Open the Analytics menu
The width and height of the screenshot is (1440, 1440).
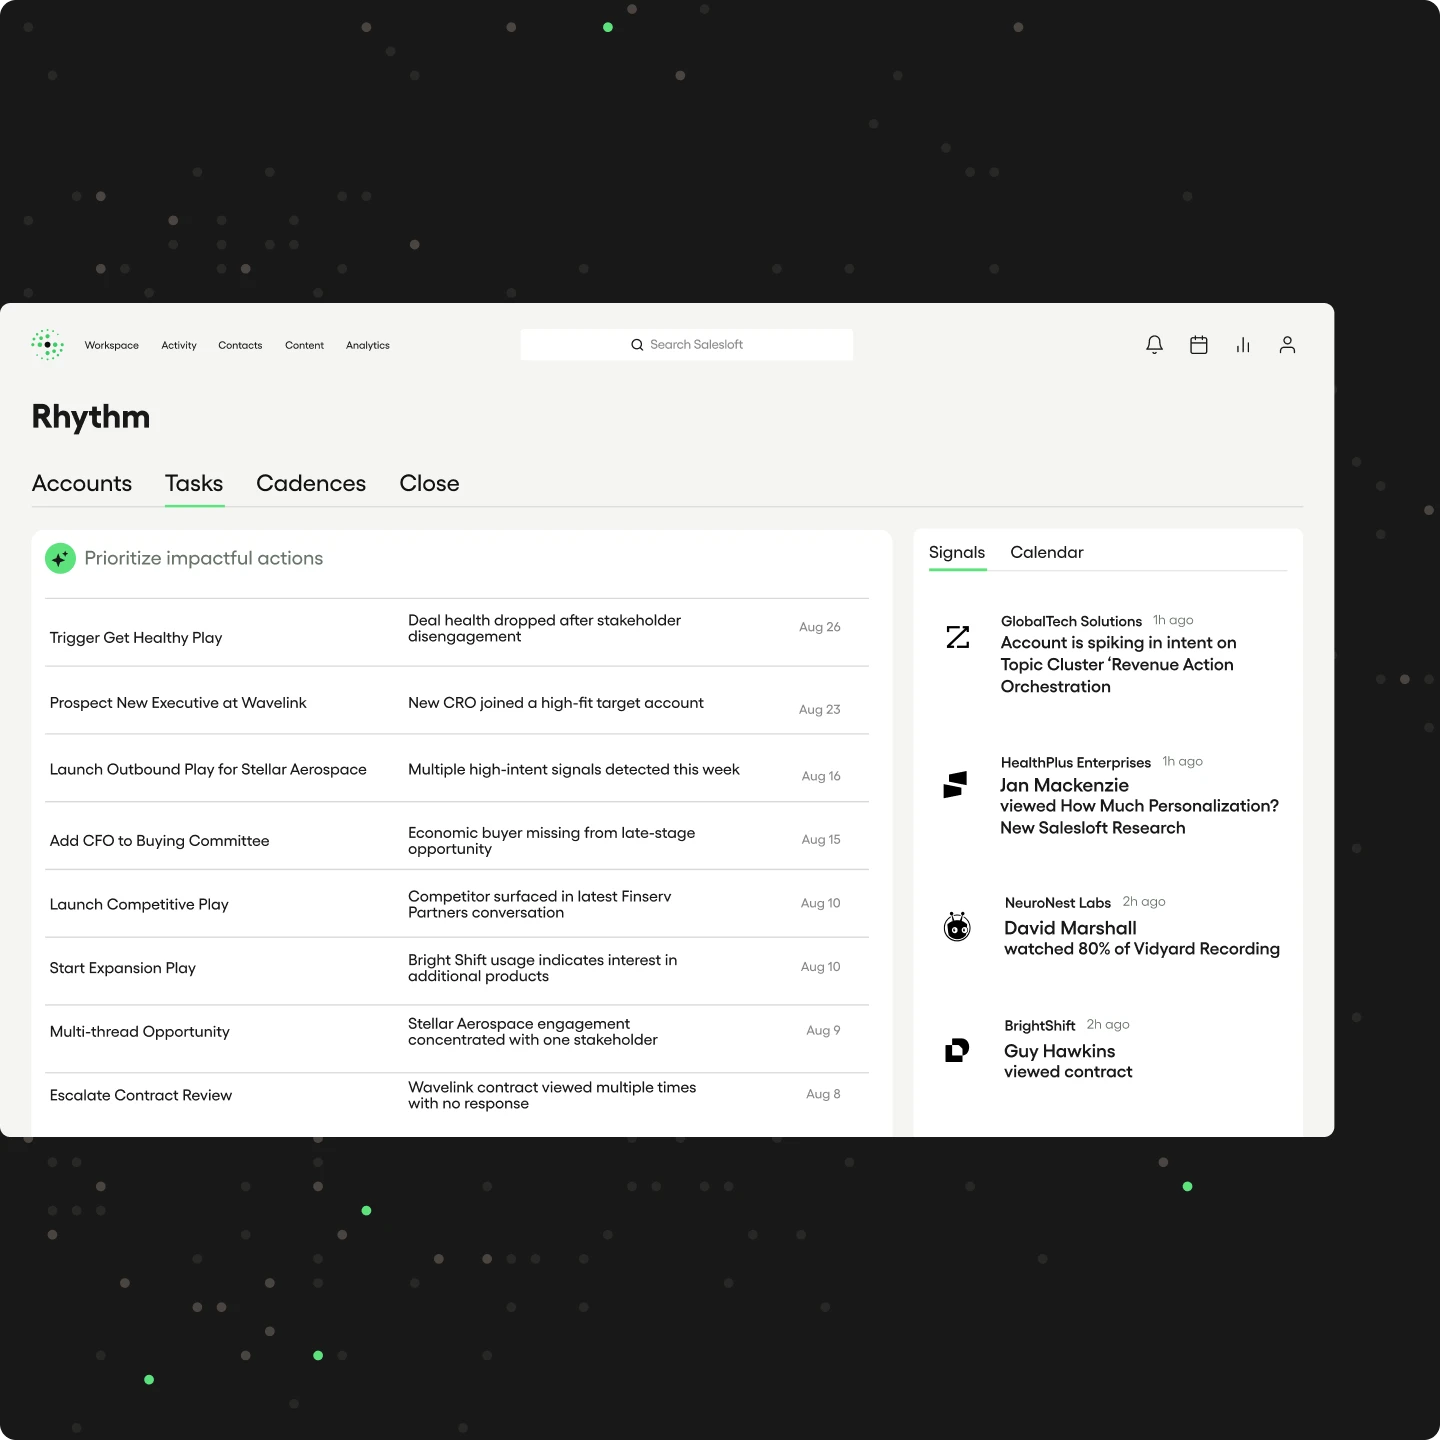coord(368,345)
